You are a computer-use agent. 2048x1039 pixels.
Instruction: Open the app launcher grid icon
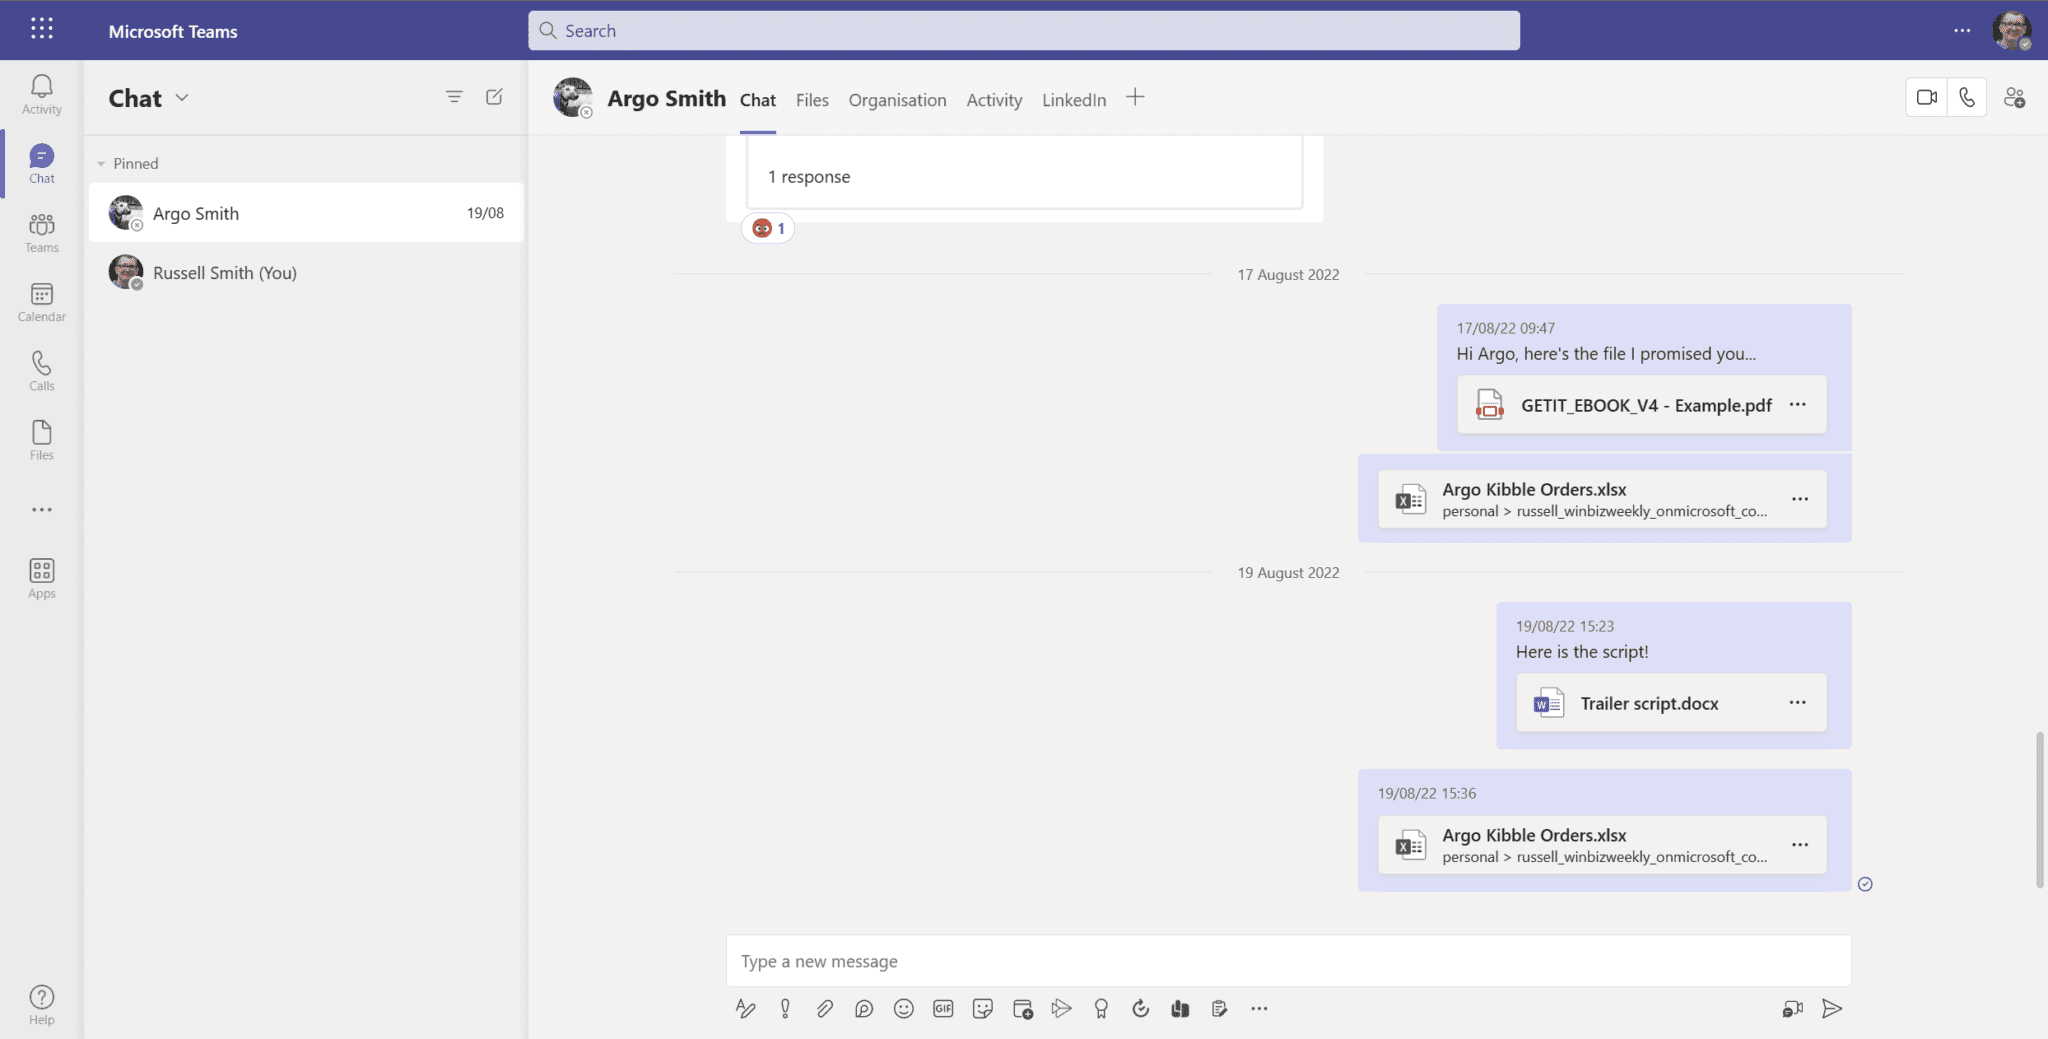[42, 29]
